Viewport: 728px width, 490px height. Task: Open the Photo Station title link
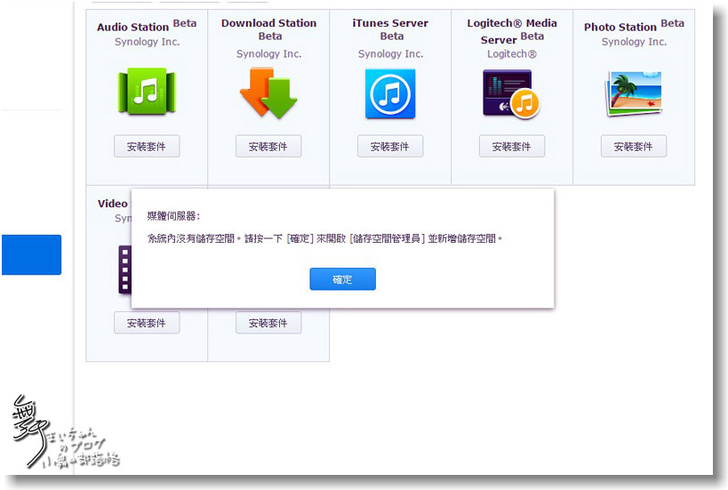(620, 27)
